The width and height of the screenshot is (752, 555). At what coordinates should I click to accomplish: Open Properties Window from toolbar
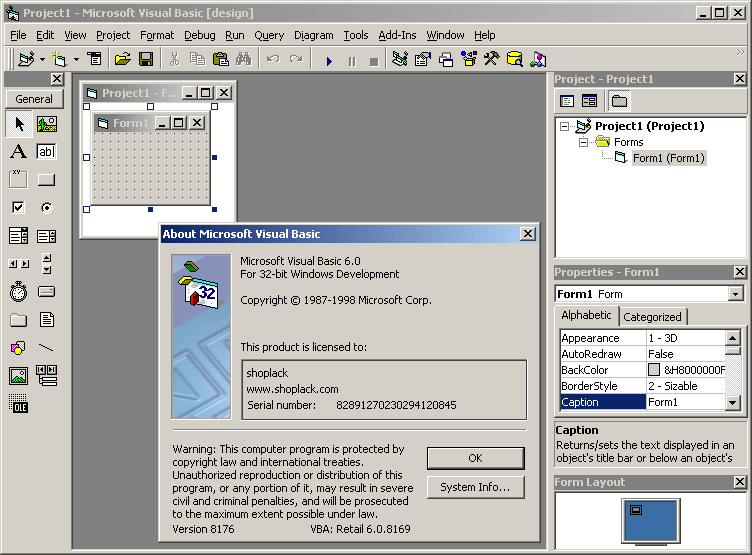(423, 59)
